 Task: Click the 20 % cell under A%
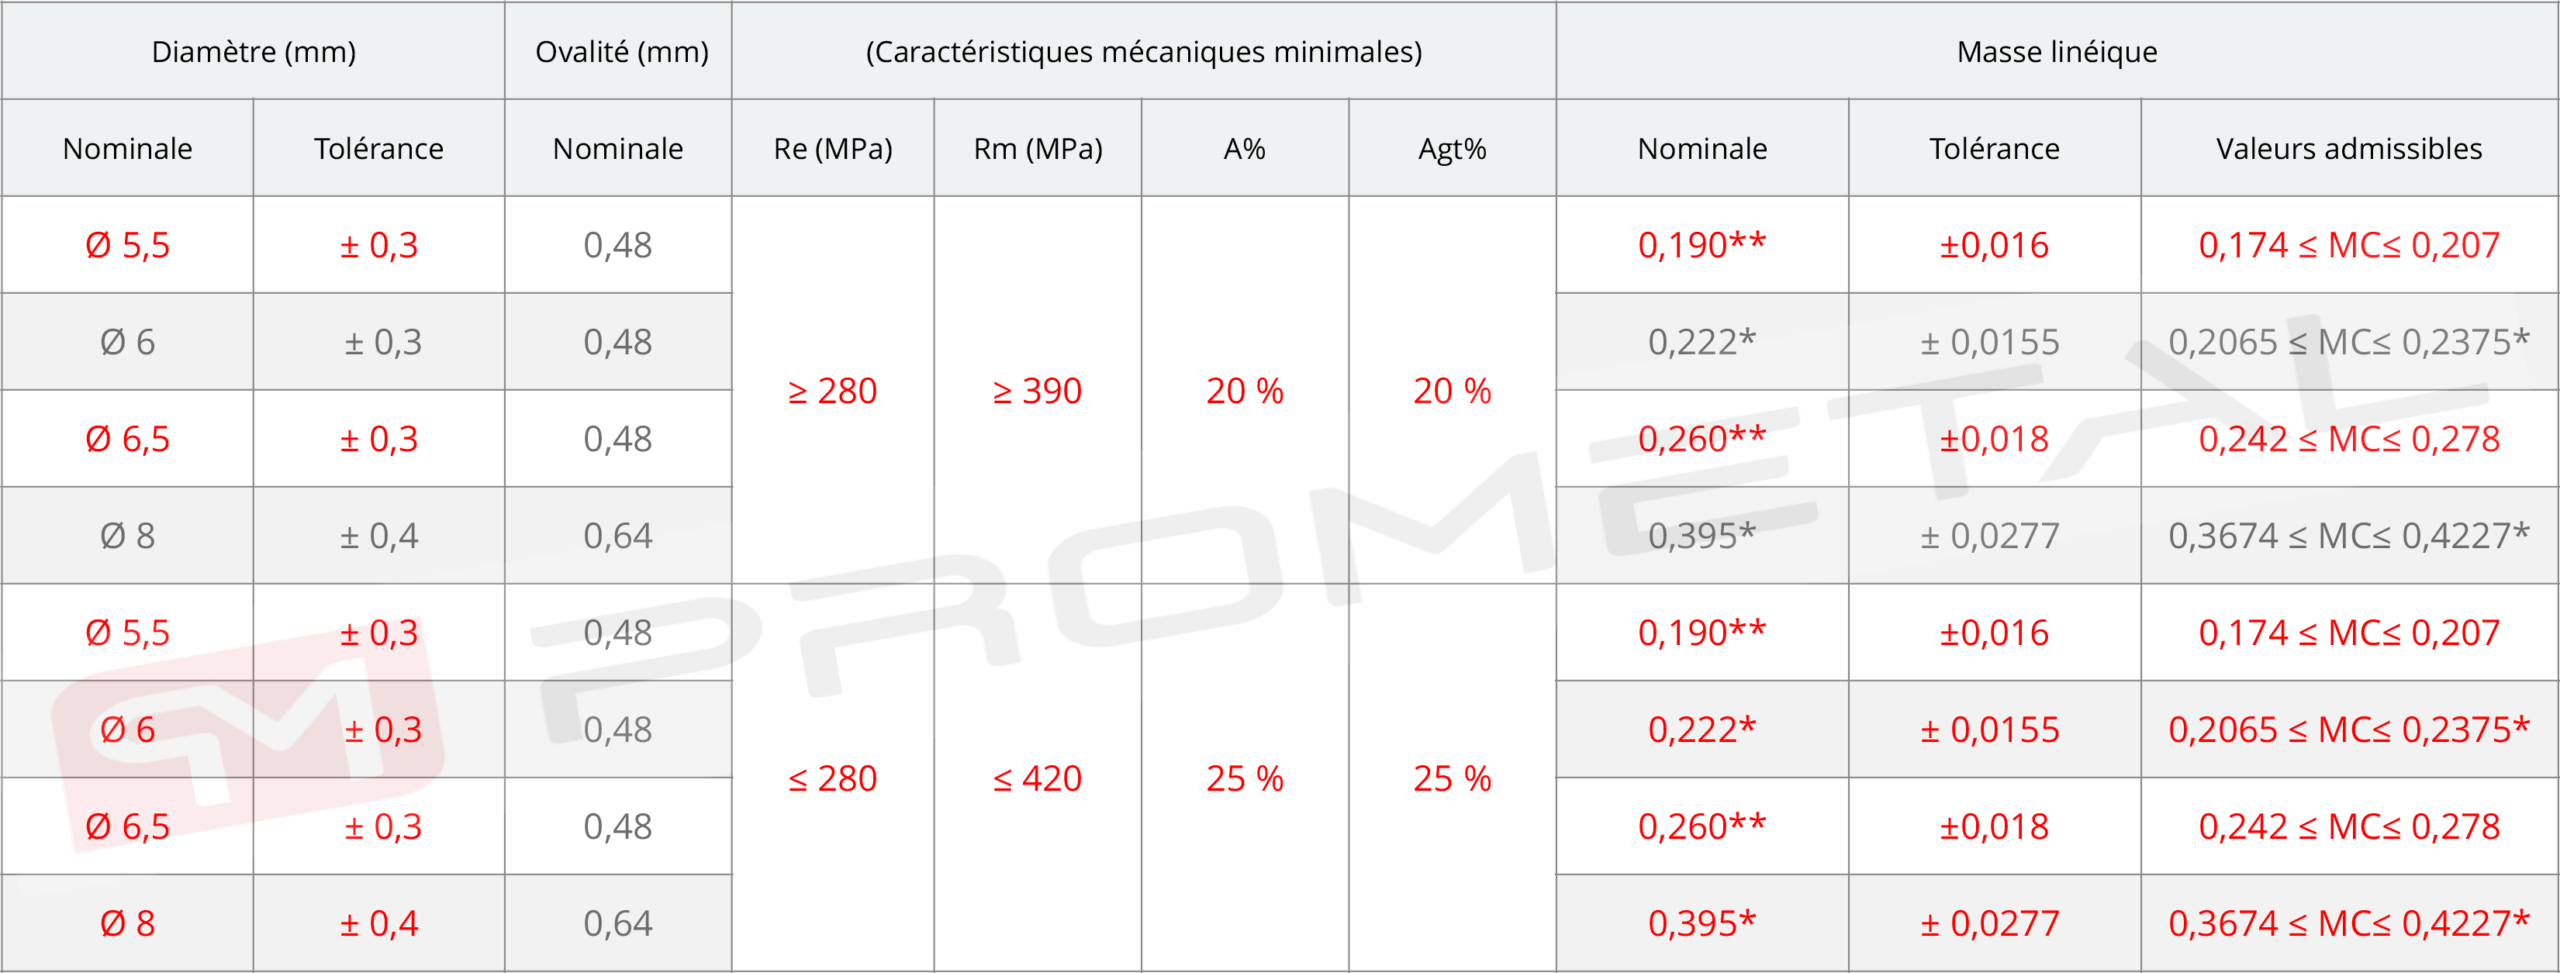tap(1244, 390)
